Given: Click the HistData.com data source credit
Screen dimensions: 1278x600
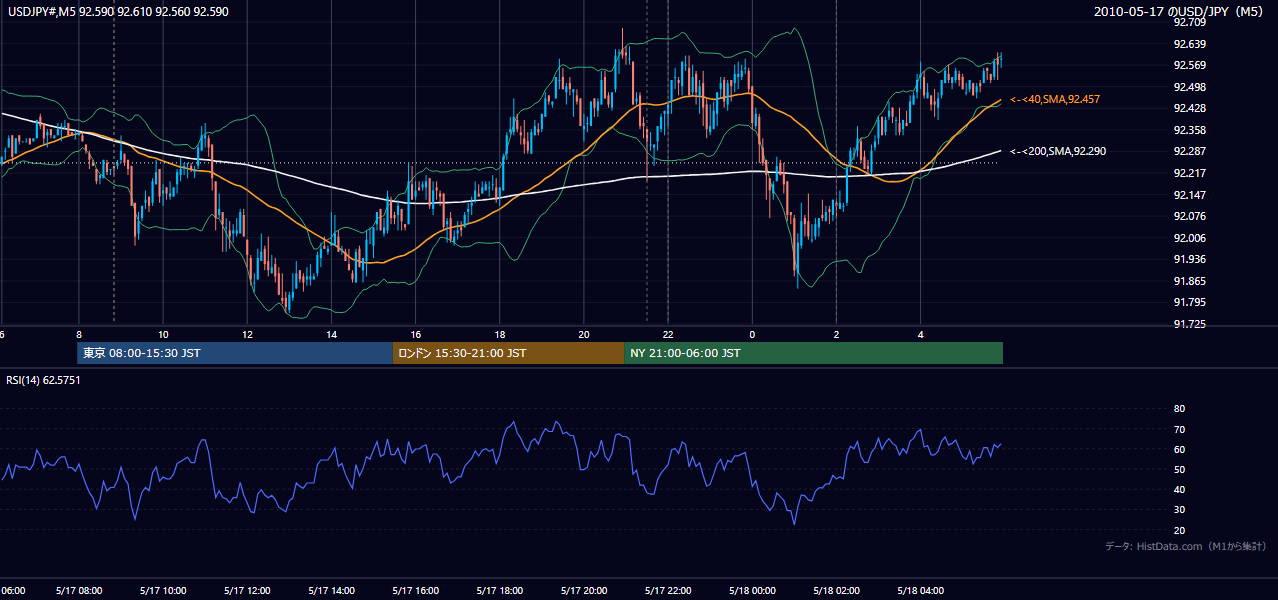Looking at the screenshot, I should (x=1186, y=546).
